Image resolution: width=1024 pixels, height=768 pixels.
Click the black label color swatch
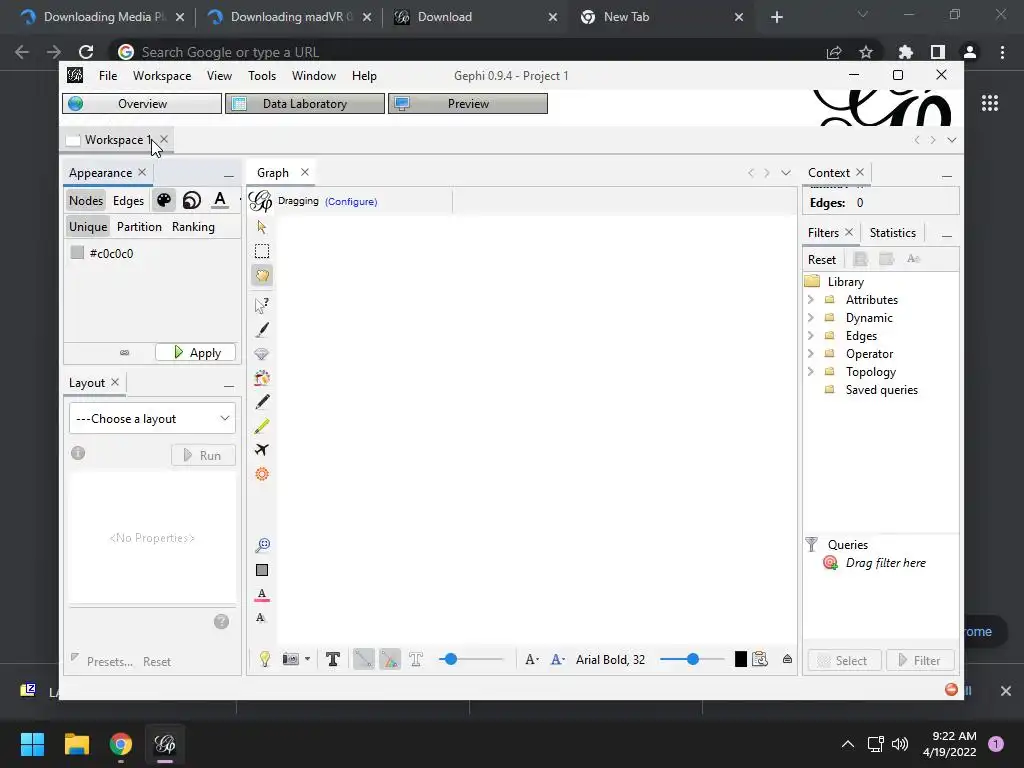[x=741, y=659]
